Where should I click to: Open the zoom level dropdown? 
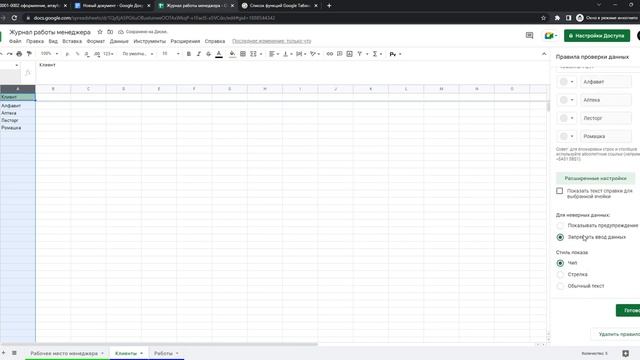(x=49, y=54)
